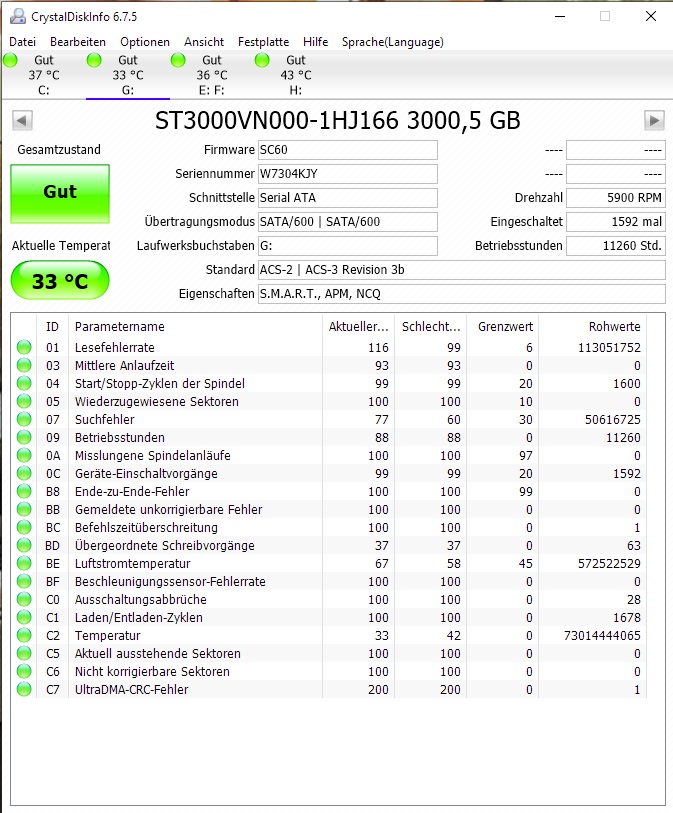
Task: Click green status dot for Lesefehlerrate
Action: click(24, 347)
